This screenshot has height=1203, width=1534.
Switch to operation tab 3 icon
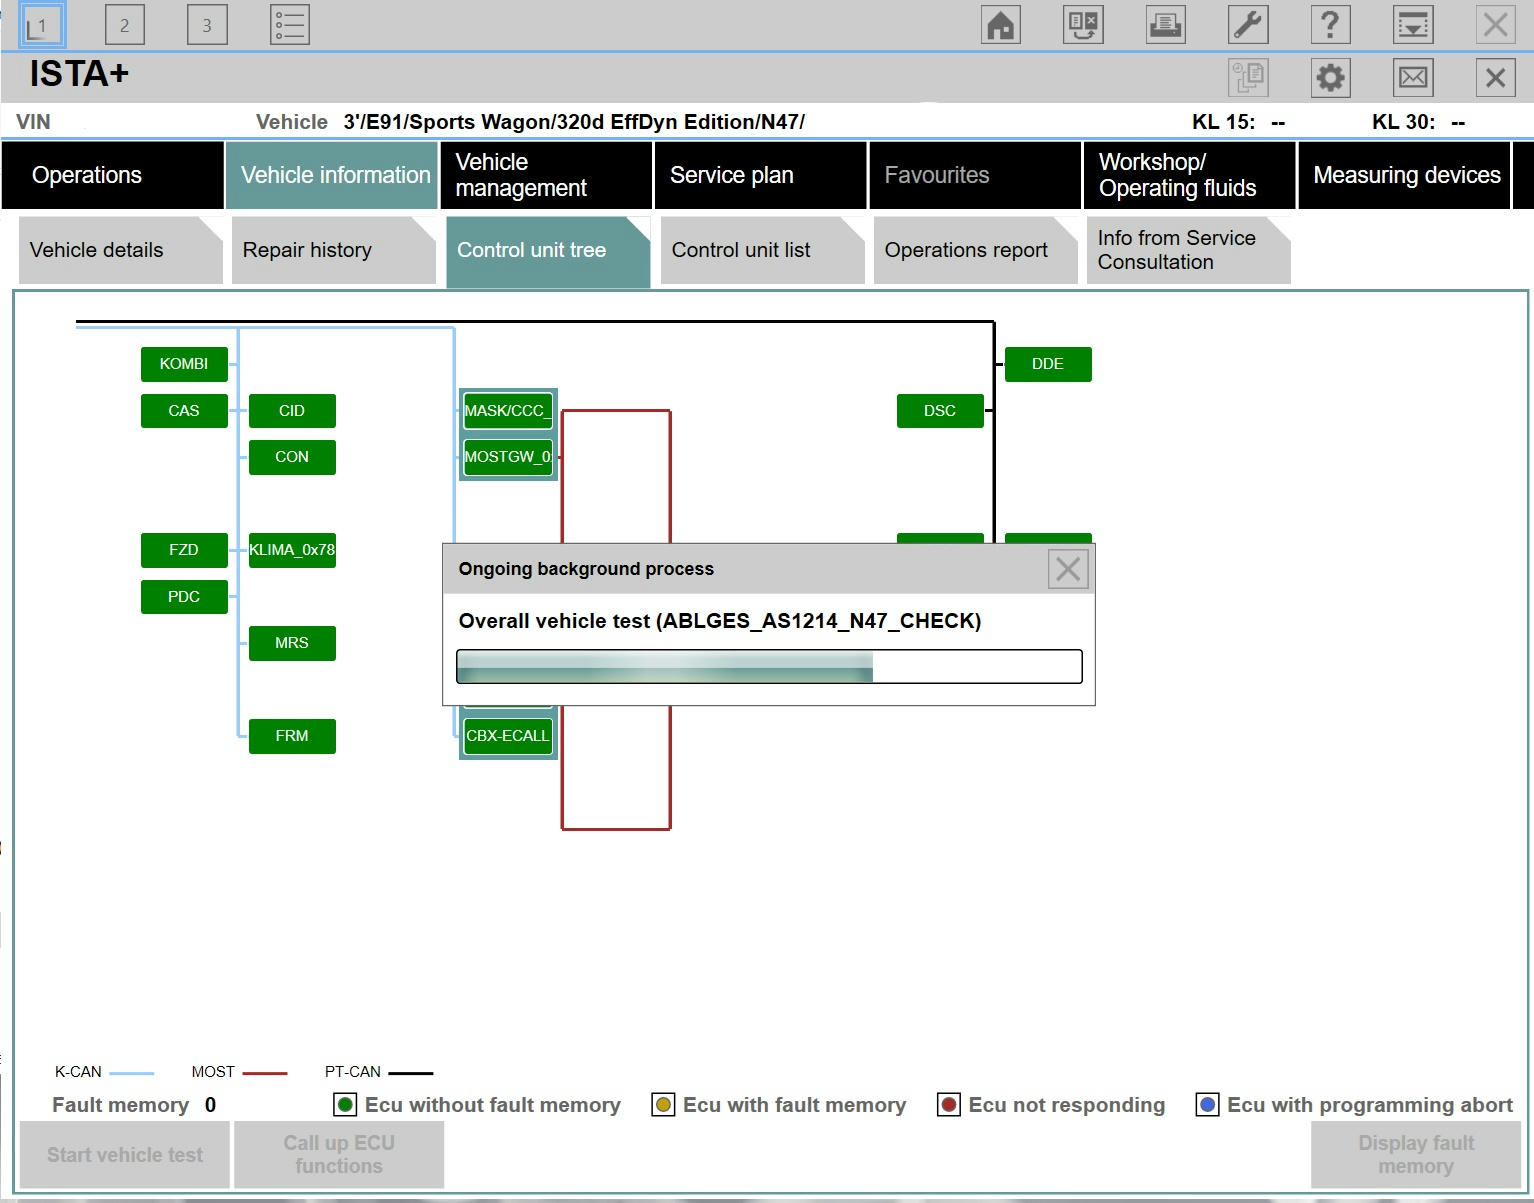click(207, 24)
